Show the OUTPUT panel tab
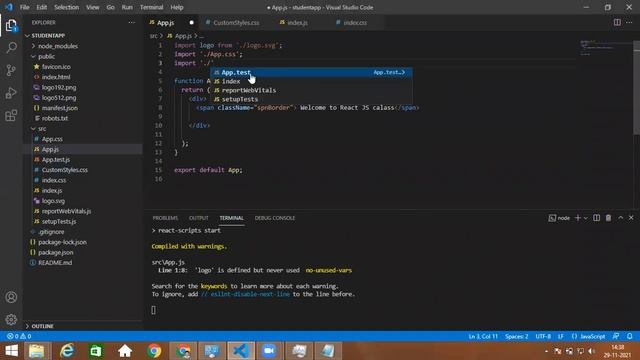The image size is (640, 360). (x=198, y=218)
